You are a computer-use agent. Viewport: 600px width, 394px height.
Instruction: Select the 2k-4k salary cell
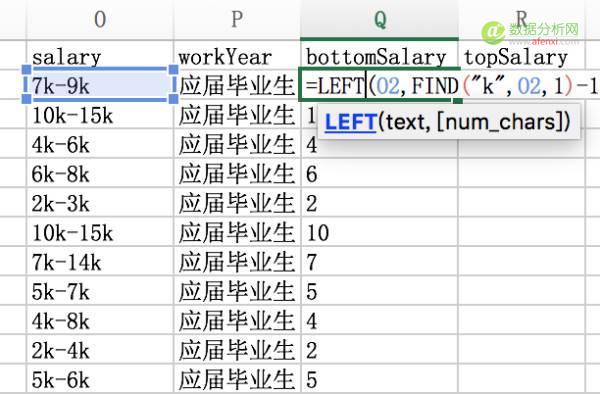(100, 350)
